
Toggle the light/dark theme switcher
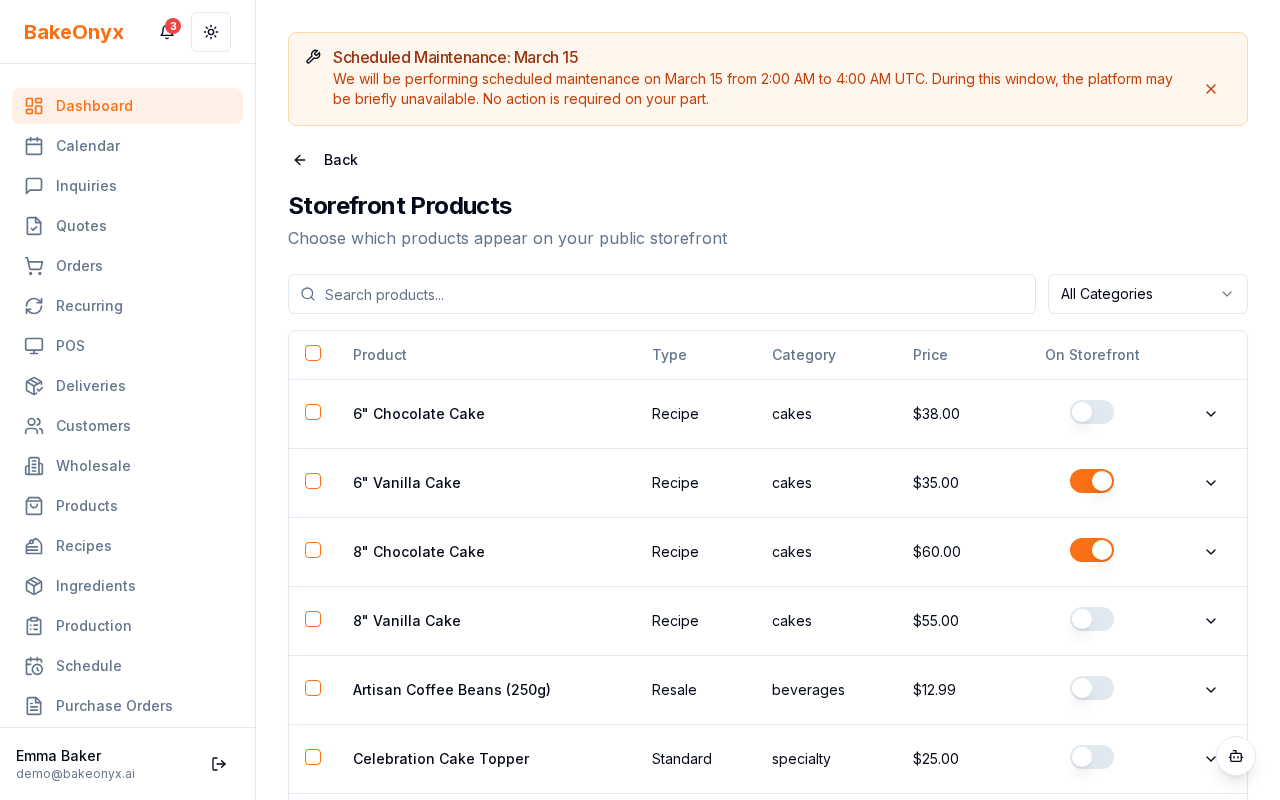pyautogui.click(x=211, y=32)
